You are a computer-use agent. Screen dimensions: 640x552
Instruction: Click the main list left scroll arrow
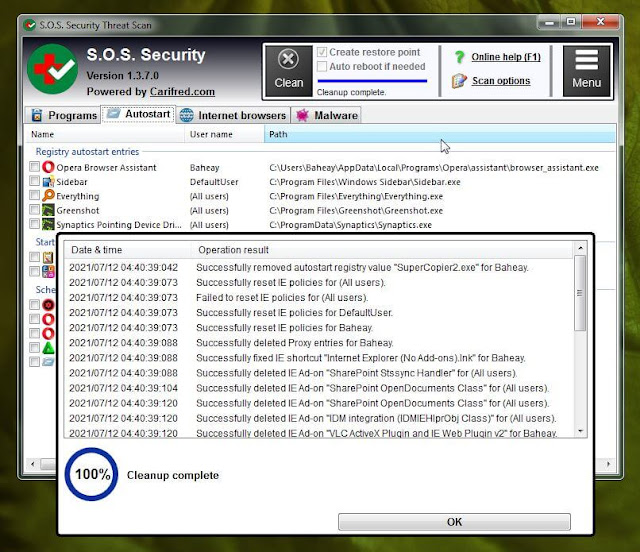coord(33,464)
